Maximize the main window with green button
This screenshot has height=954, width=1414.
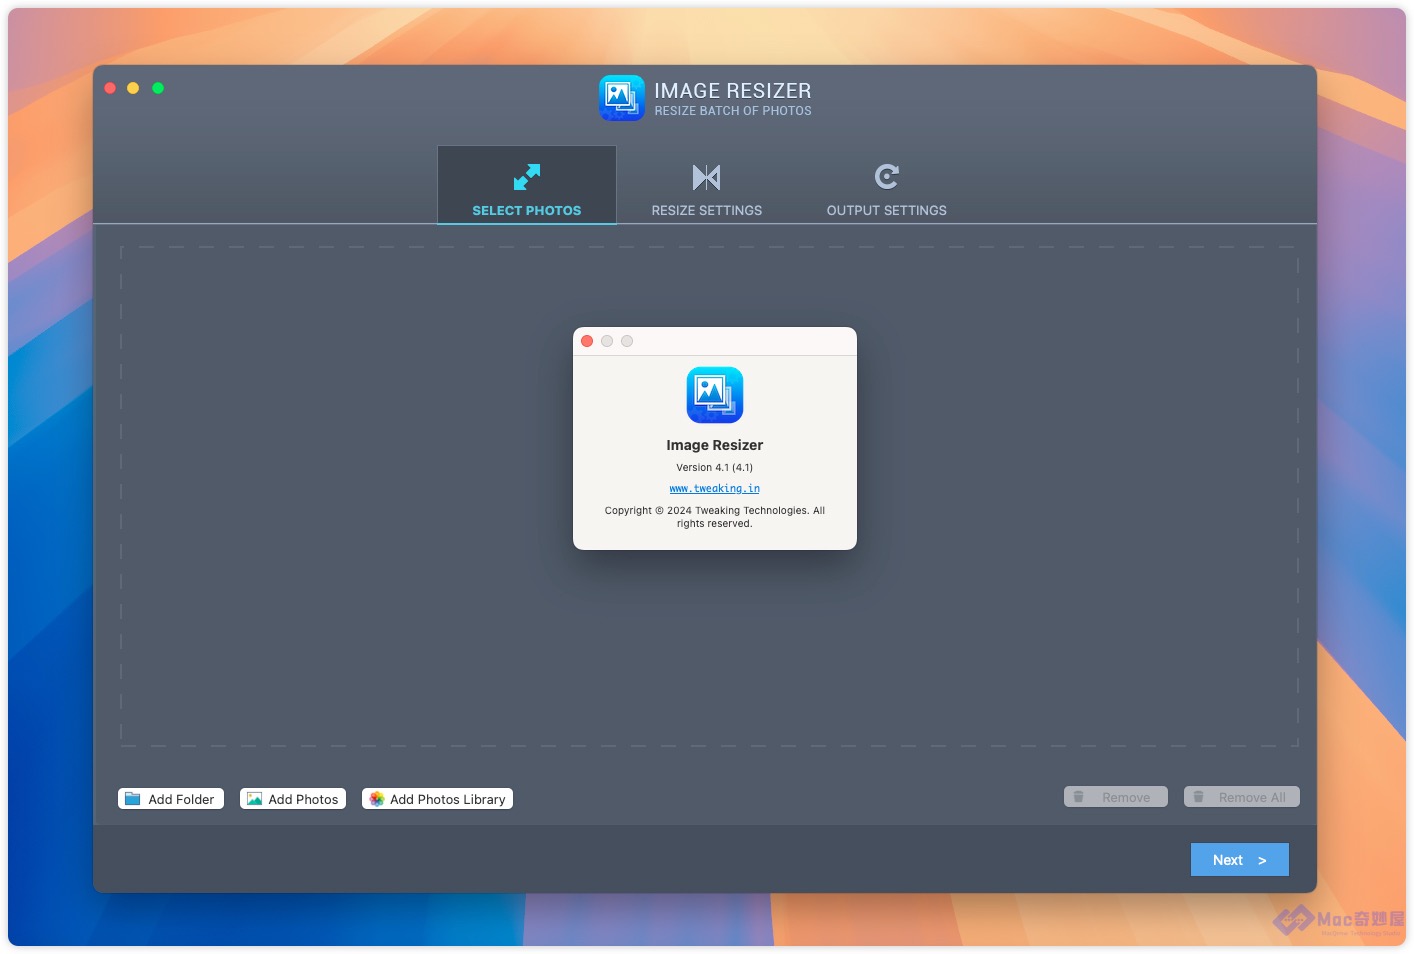[x=158, y=88]
